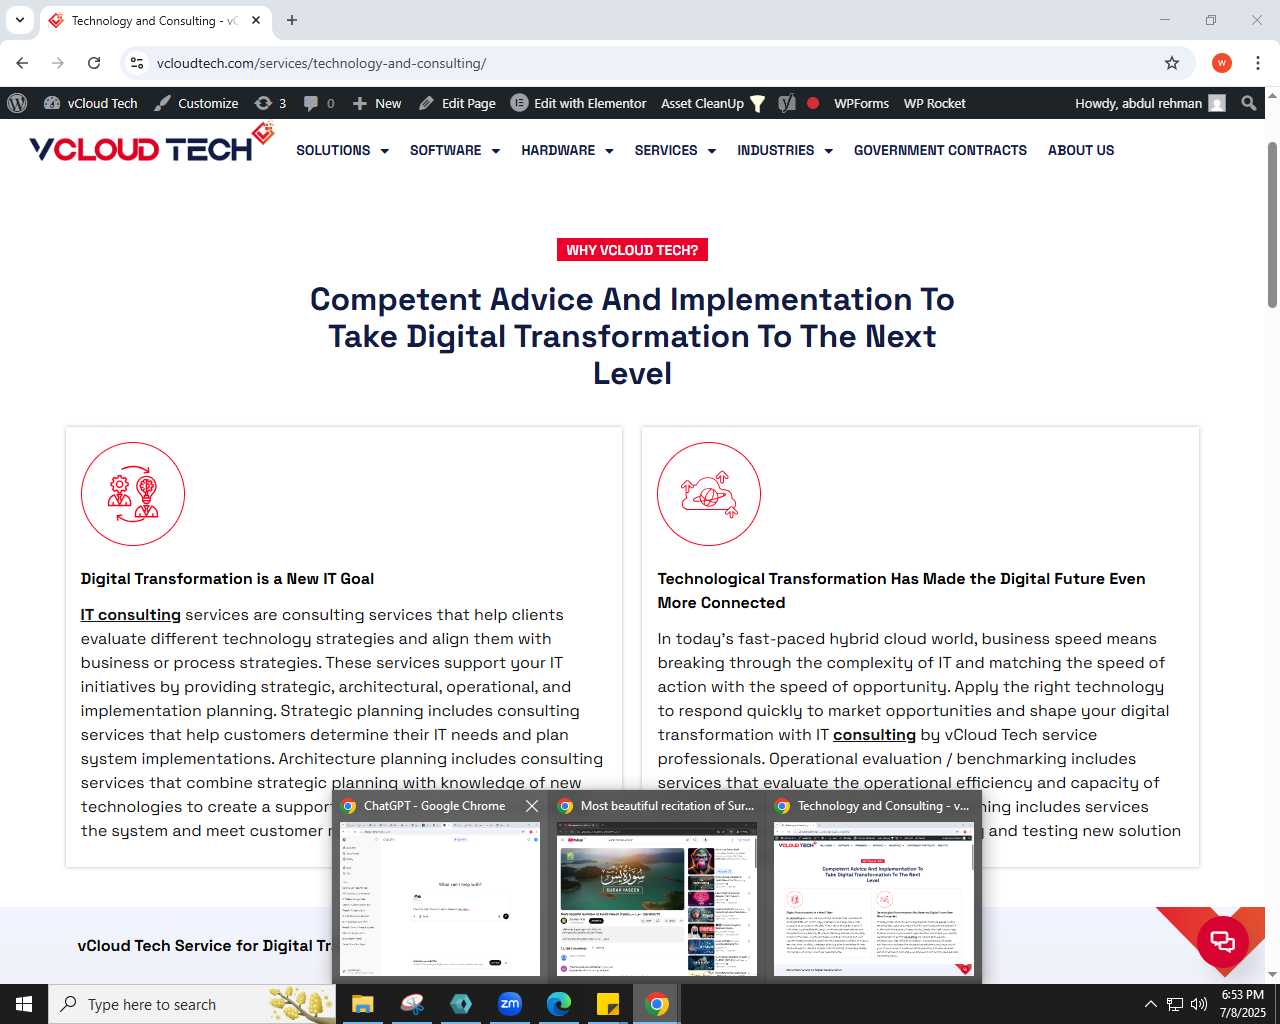
Task: Close the Technology and Consulting tab
Action: point(256,20)
